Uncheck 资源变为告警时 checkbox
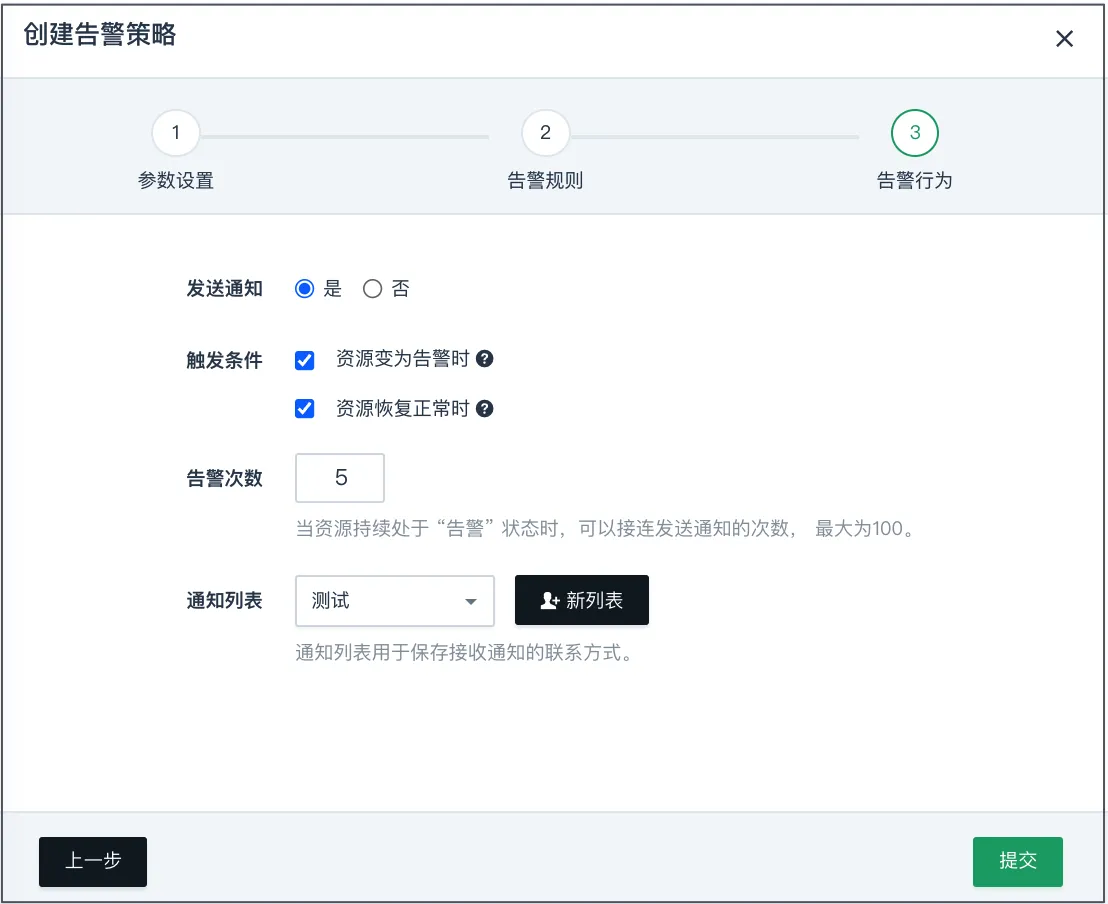1108x904 pixels. [305, 360]
